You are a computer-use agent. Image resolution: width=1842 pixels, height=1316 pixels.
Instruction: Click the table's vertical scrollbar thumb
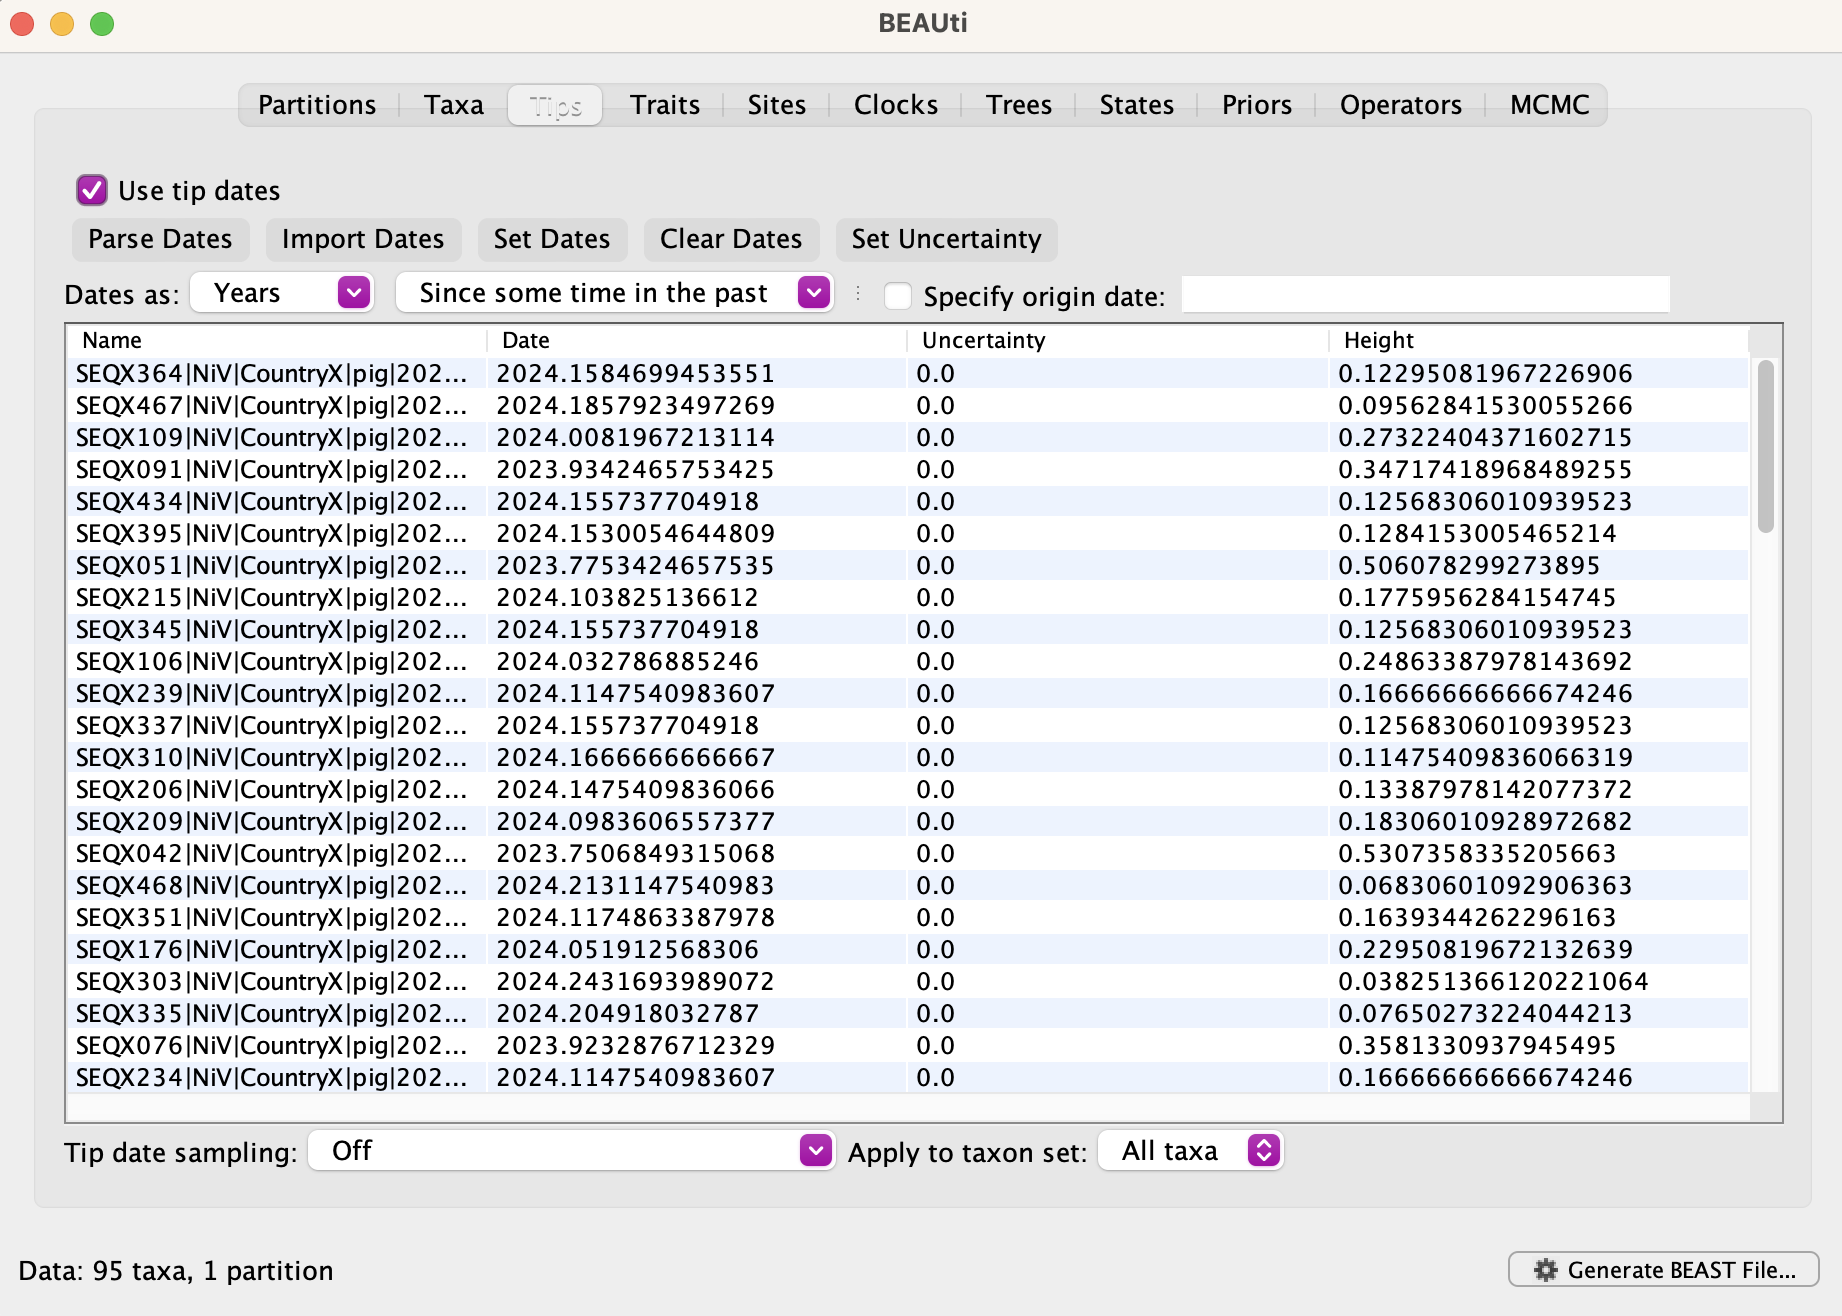coord(1766,446)
